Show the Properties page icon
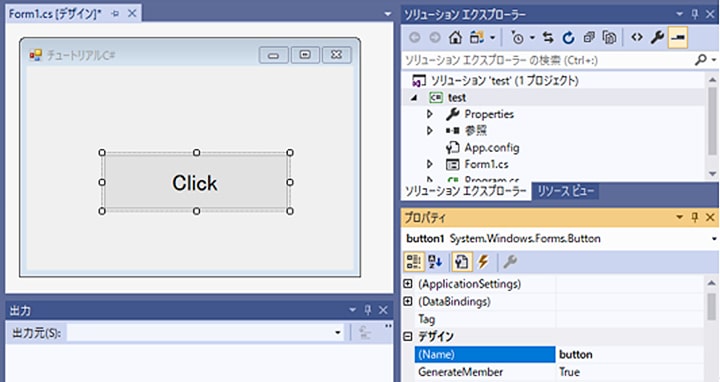 click(x=461, y=262)
